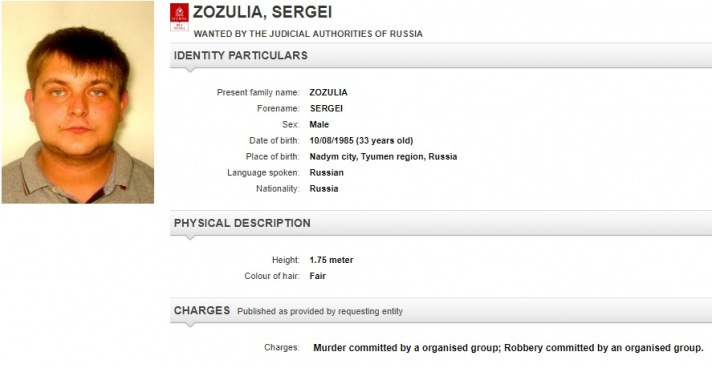Image resolution: width=712 pixels, height=368 pixels.
Task: Click the ZOZULIA, SERGEI heading
Action: [x=262, y=12]
